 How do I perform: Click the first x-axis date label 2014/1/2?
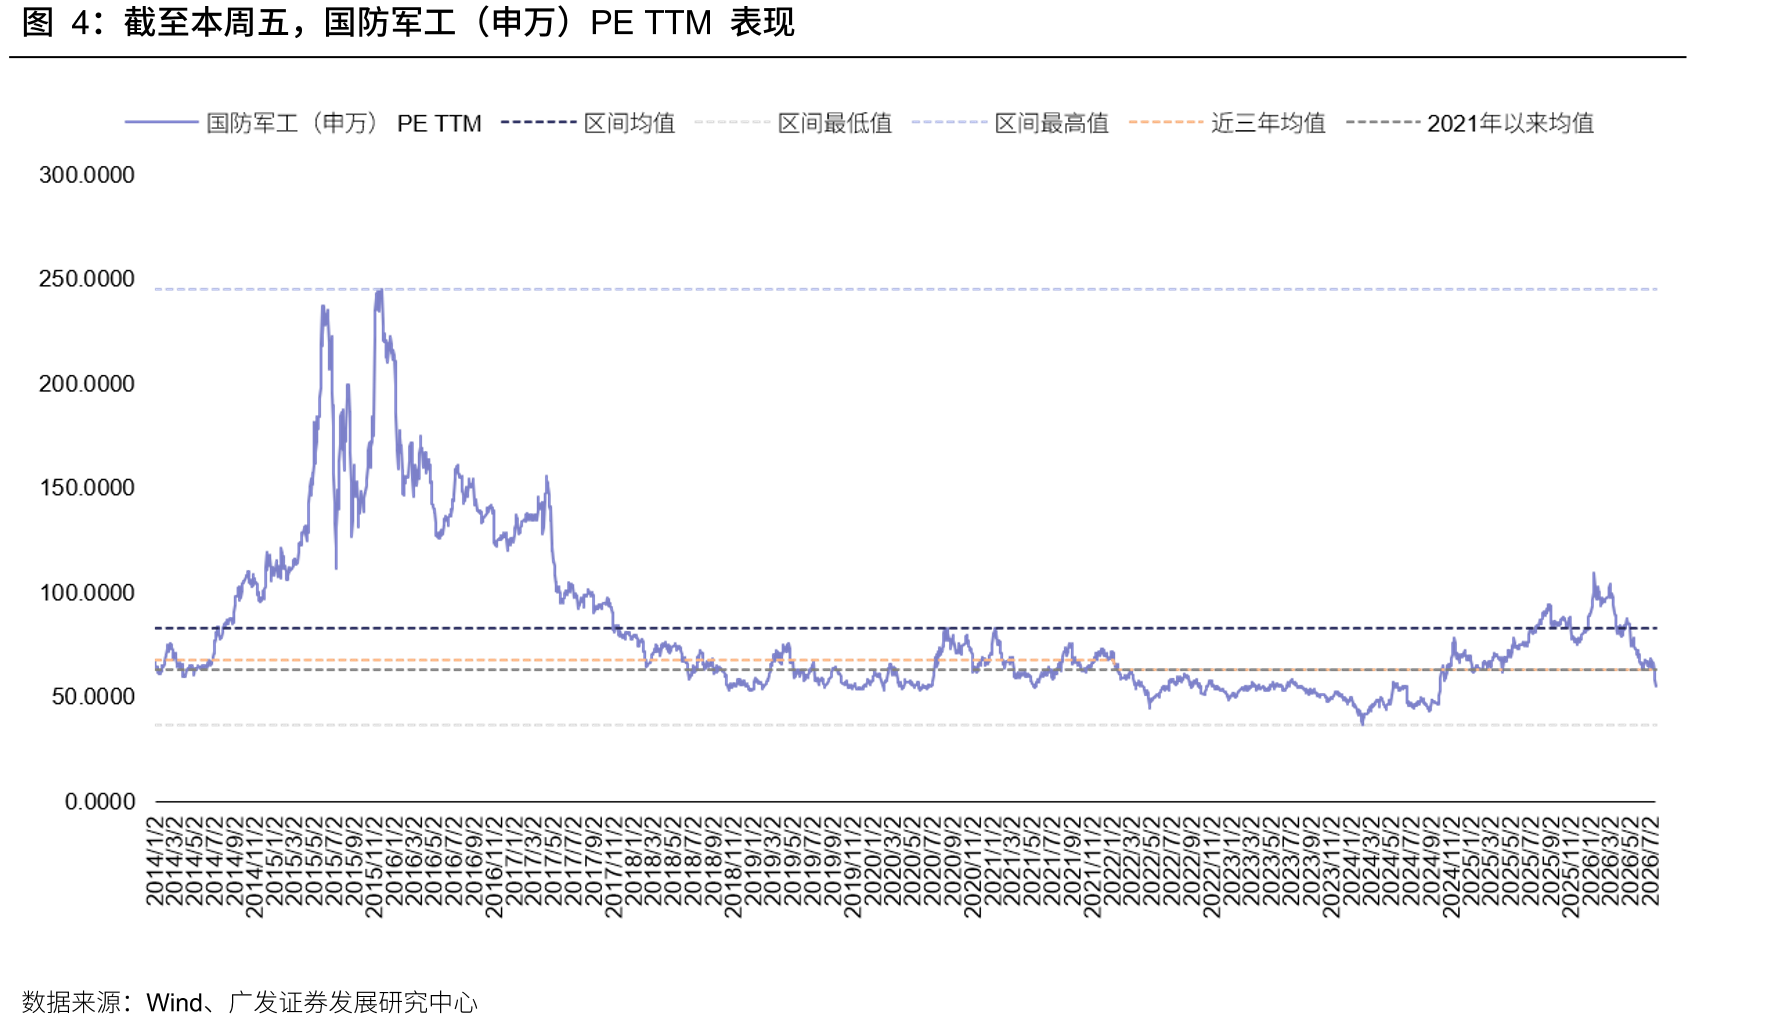click(155, 861)
